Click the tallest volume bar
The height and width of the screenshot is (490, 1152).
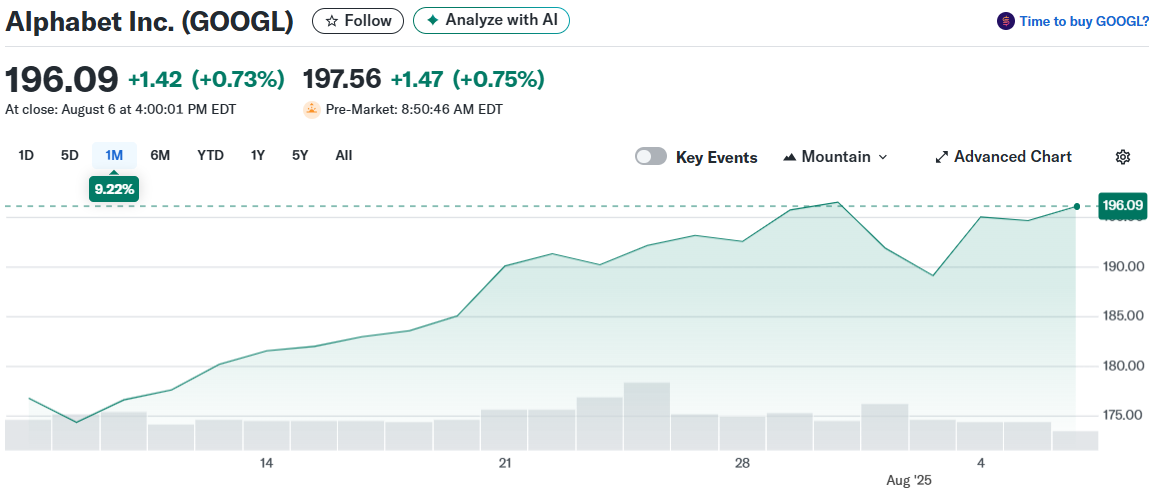click(647, 417)
